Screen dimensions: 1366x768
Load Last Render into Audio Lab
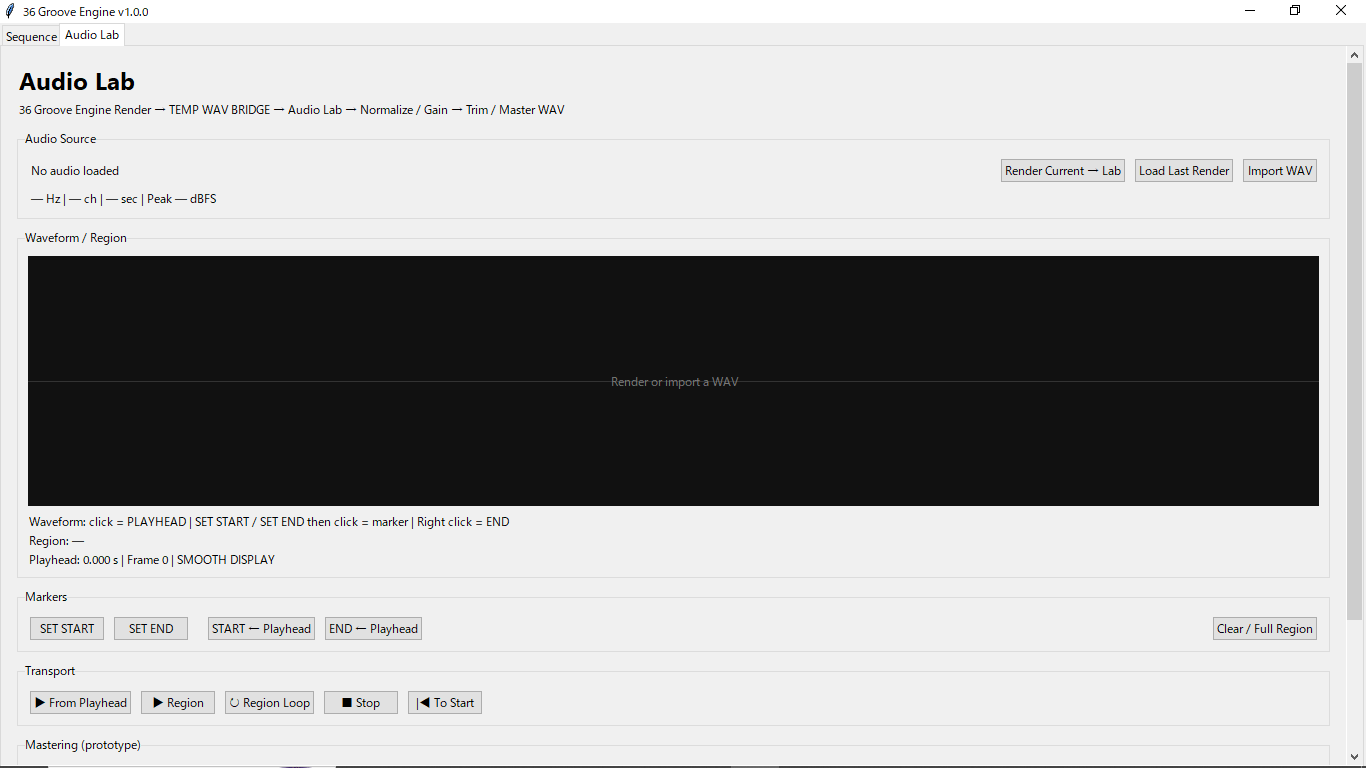coord(1184,171)
